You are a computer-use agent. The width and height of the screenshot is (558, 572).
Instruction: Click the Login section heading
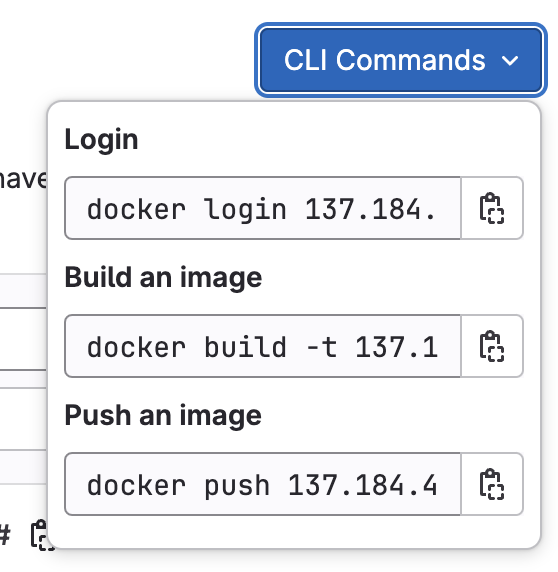point(101,139)
